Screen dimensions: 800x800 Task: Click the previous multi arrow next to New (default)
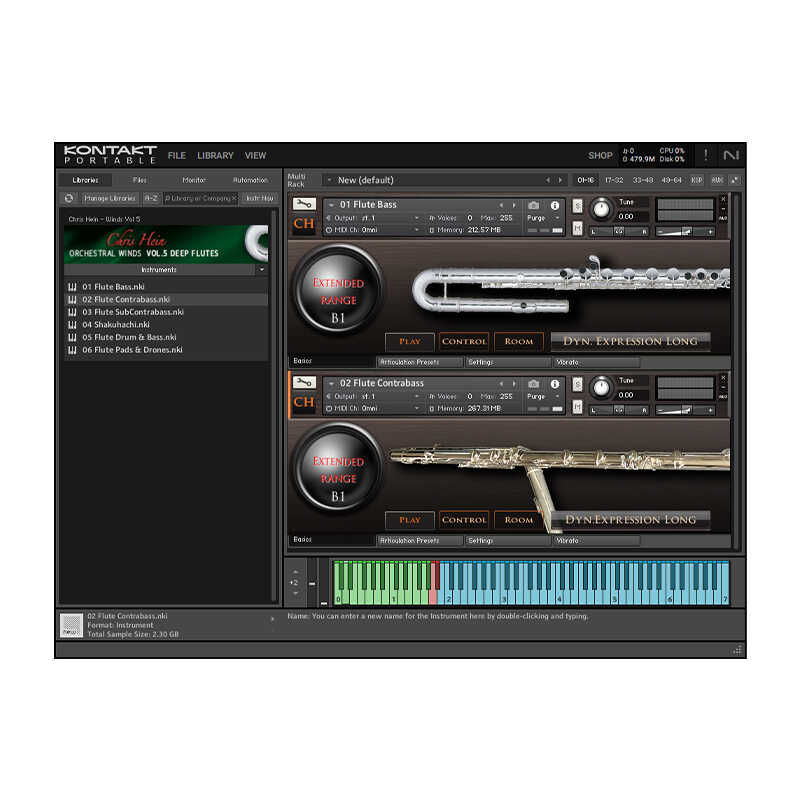(x=548, y=180)
